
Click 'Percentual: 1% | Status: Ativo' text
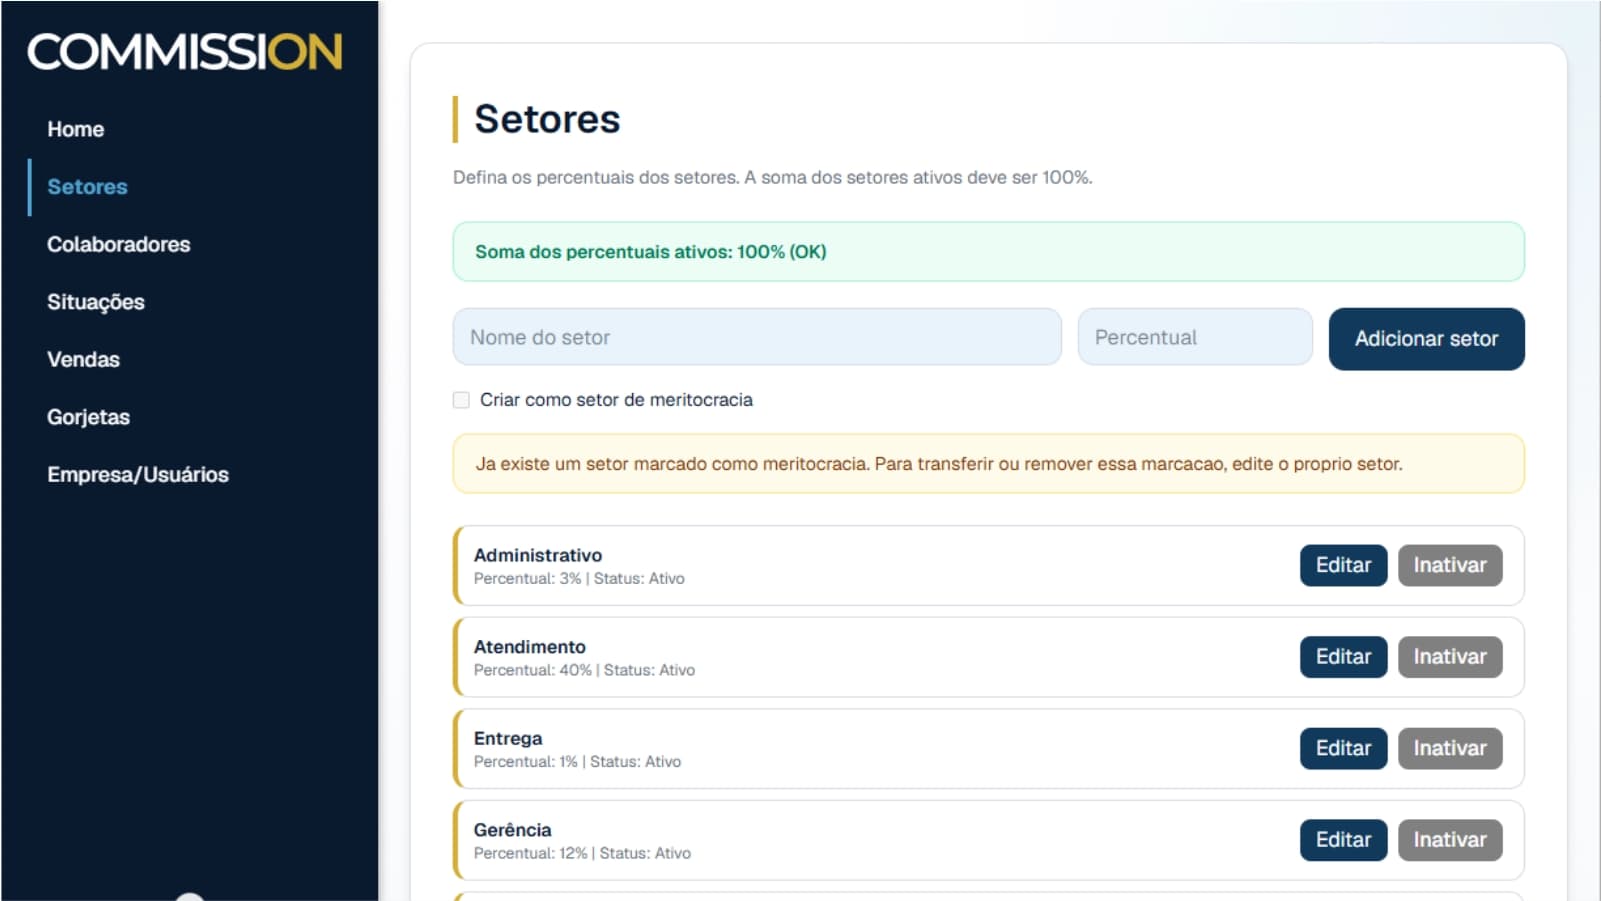[577, 762]
